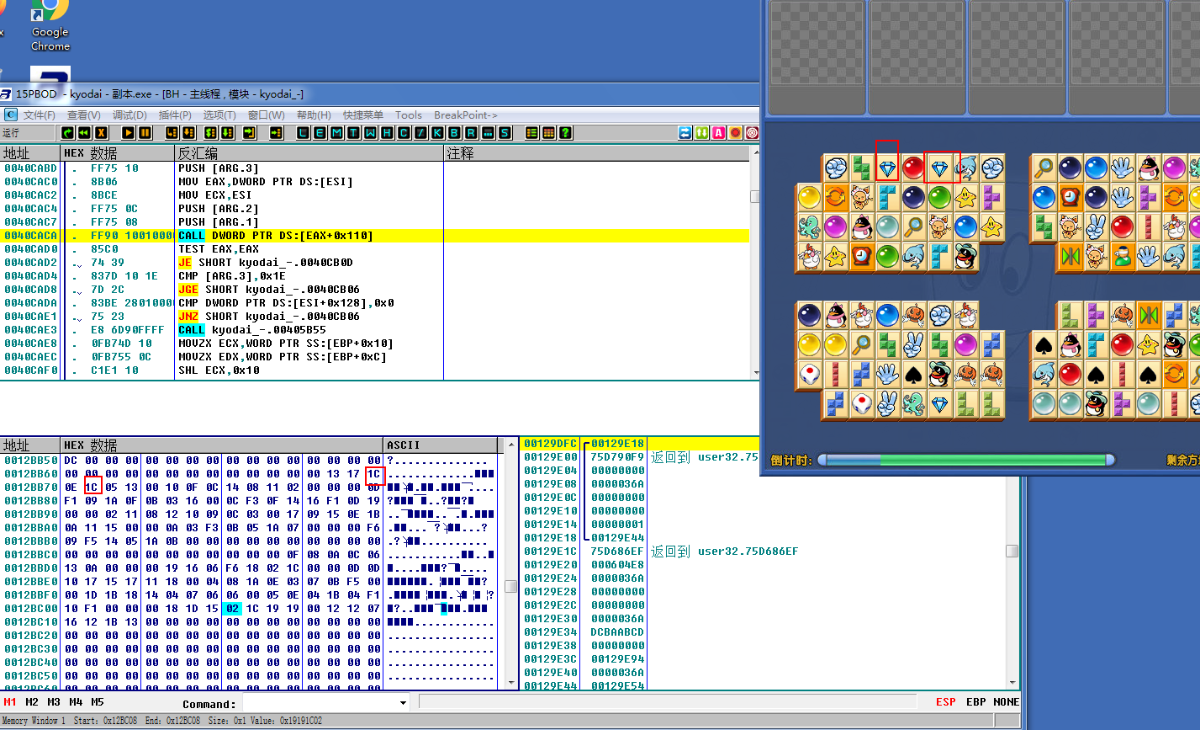This screenshot has height=730, width=1200.
Task: Open the Call stack (K icon)
Action: pos(438,132)
